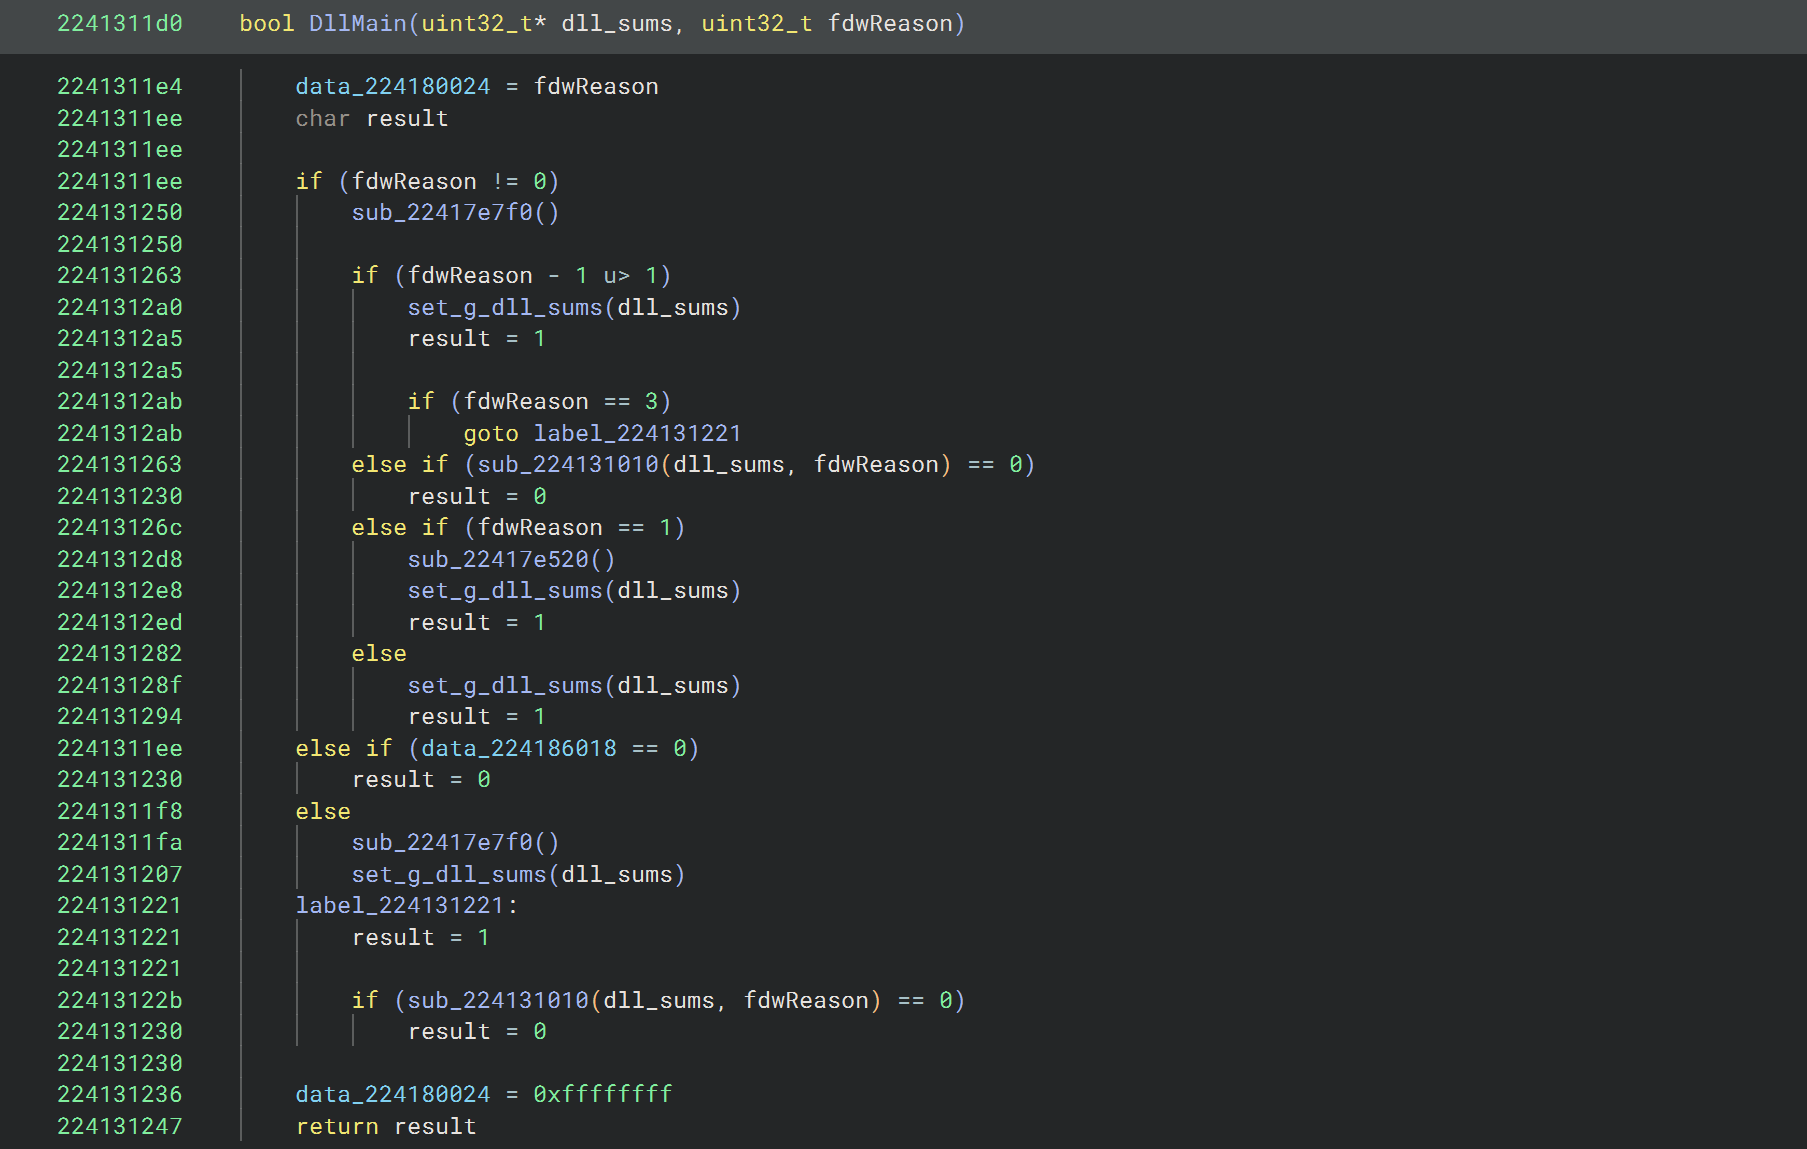This screenshot has height=1149, width=1807.
Task: Click the data_224180024 global variable
Action: tap(392, 86)
